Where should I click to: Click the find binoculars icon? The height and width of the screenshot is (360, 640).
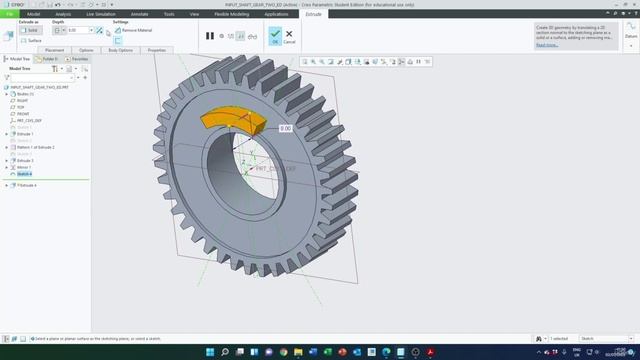coord(539,339)
